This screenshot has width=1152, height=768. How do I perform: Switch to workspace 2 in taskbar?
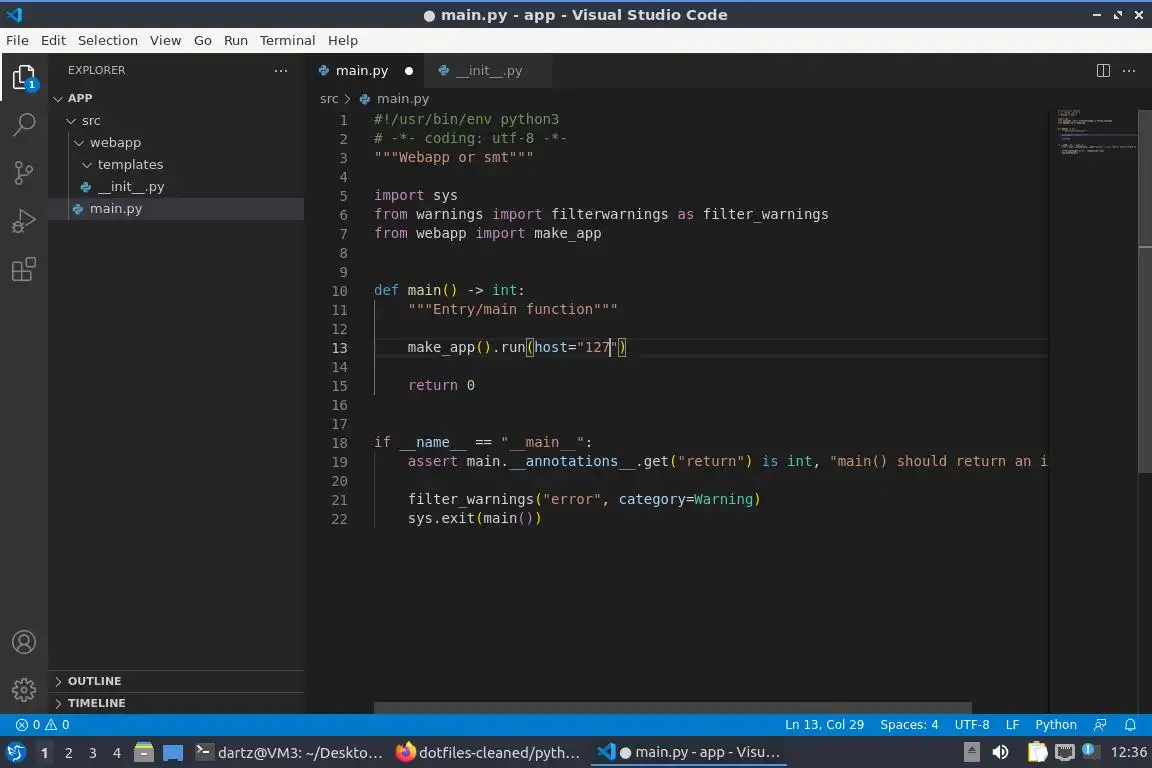[x=68, y=753]
